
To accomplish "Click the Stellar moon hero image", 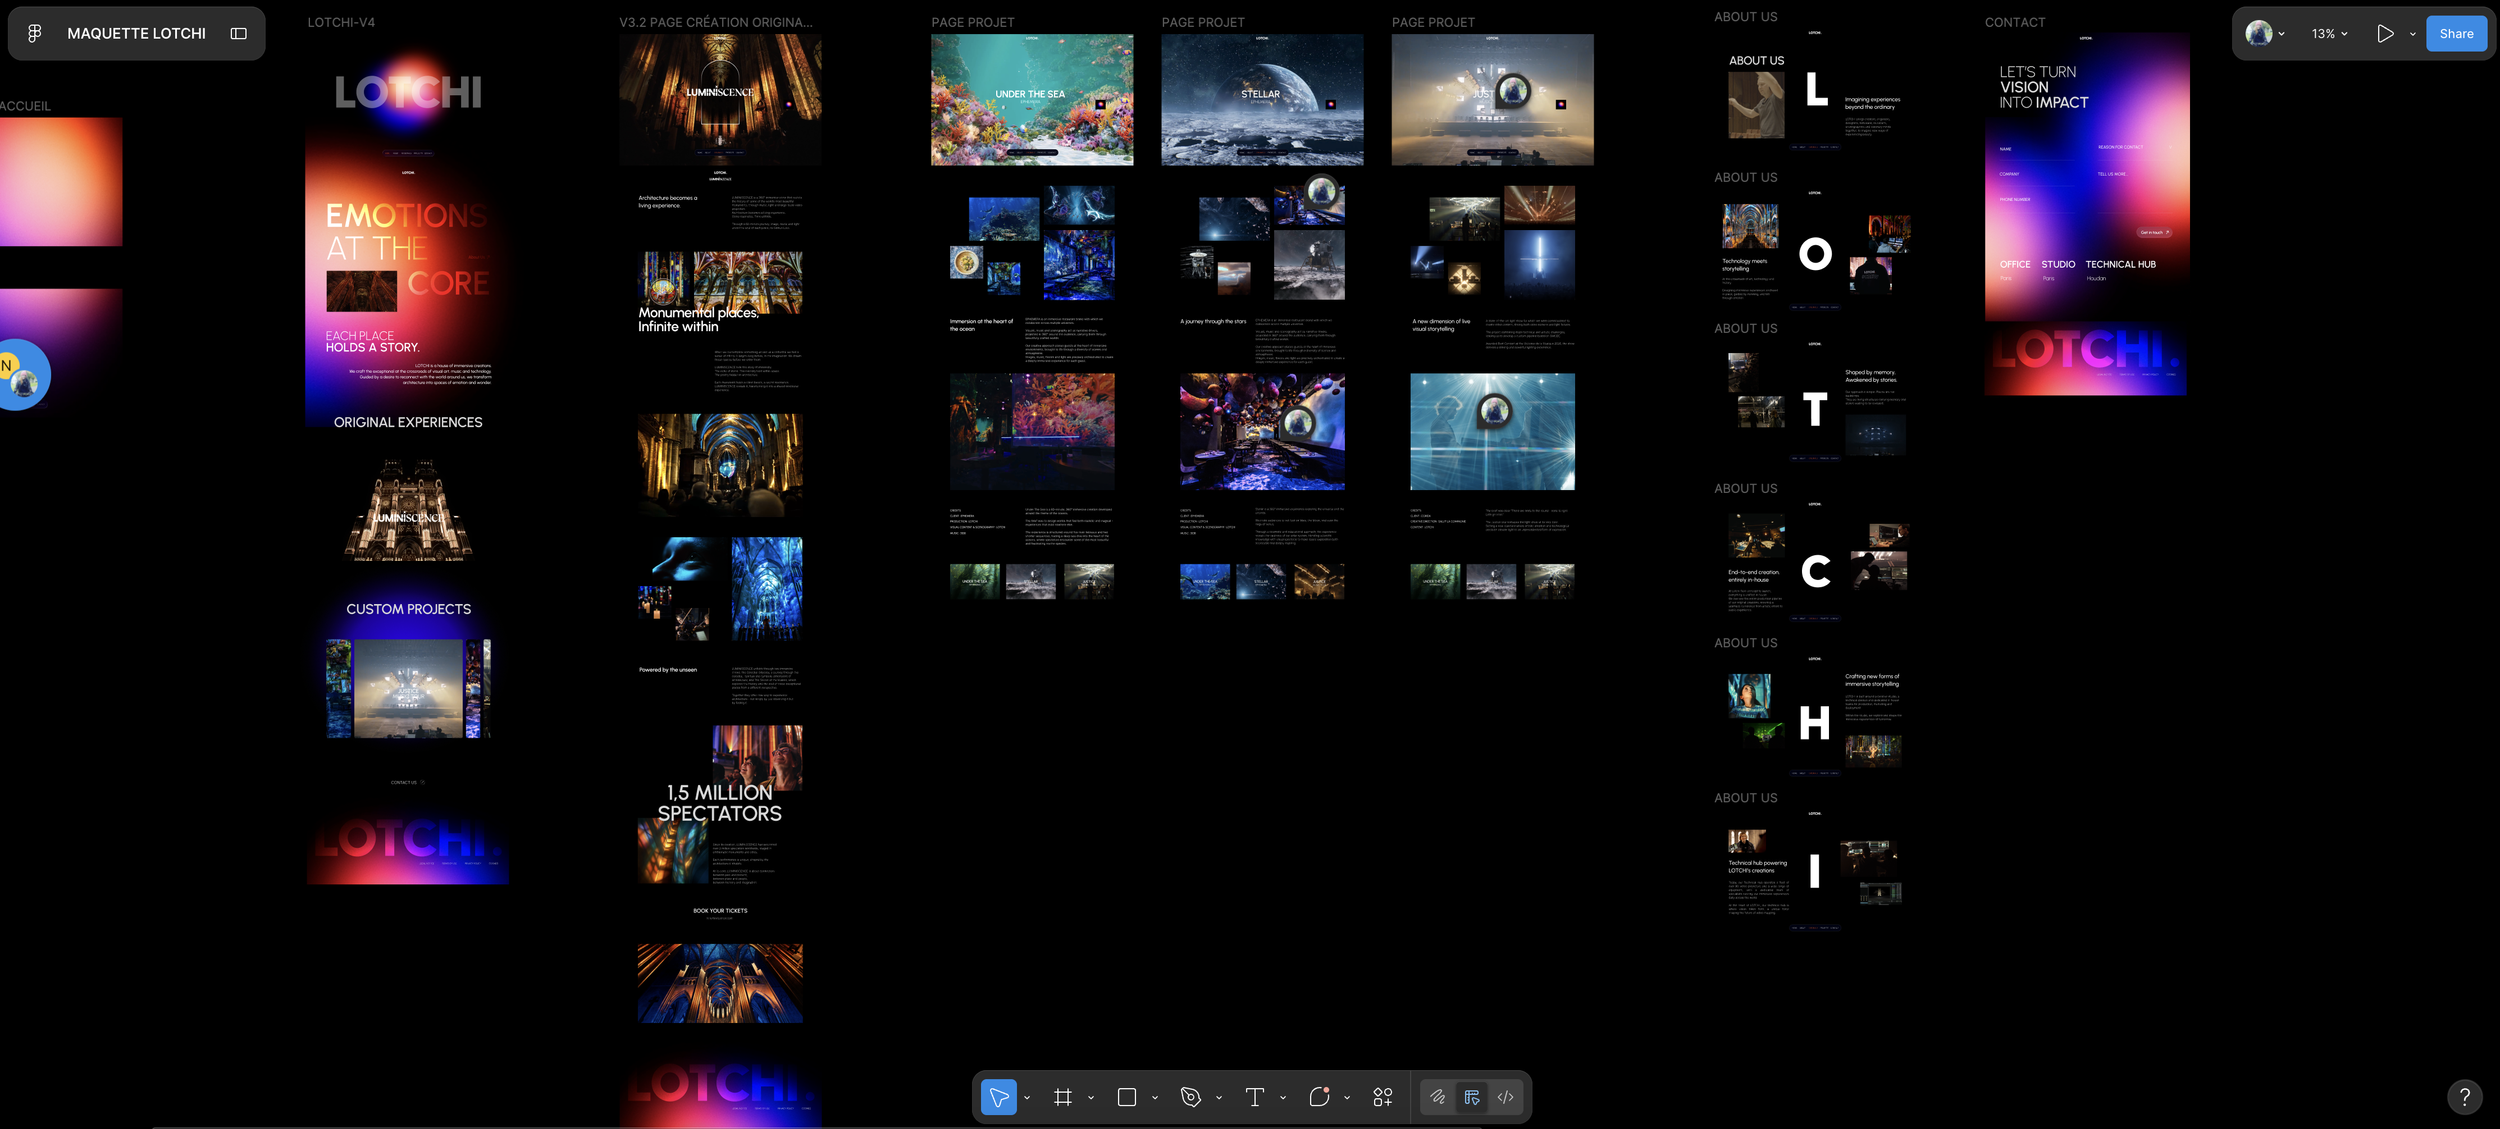I will [x=1262, y=100].
